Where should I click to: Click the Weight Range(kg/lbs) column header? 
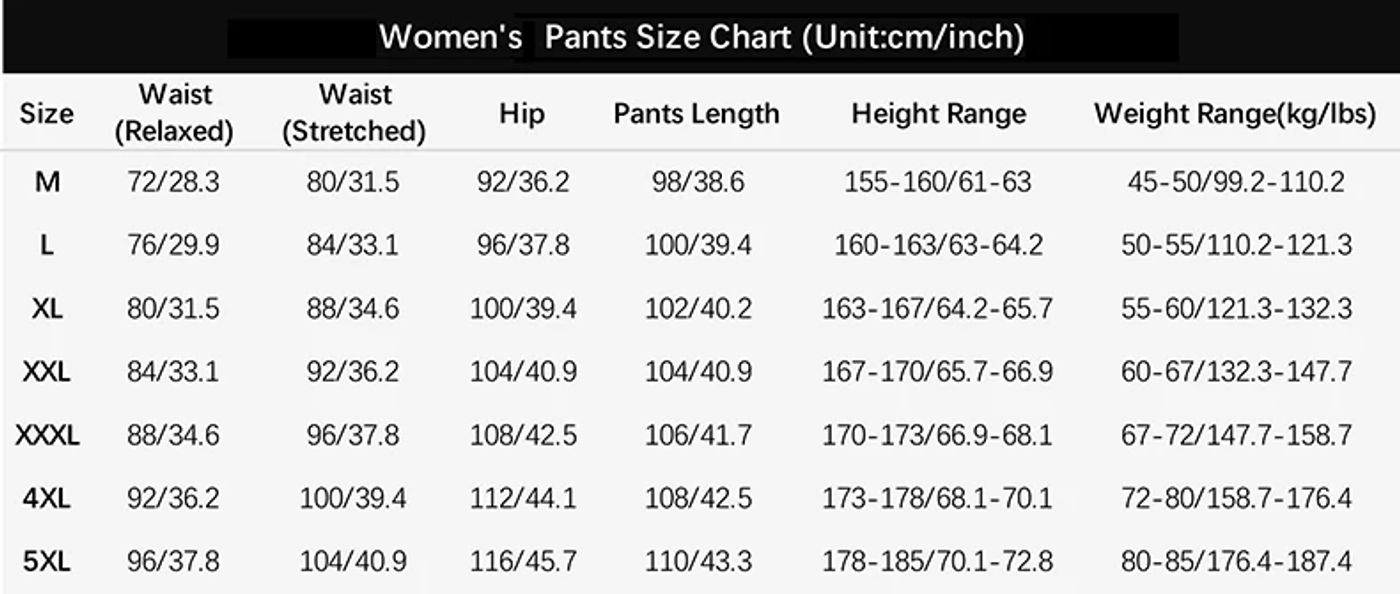1235,113
